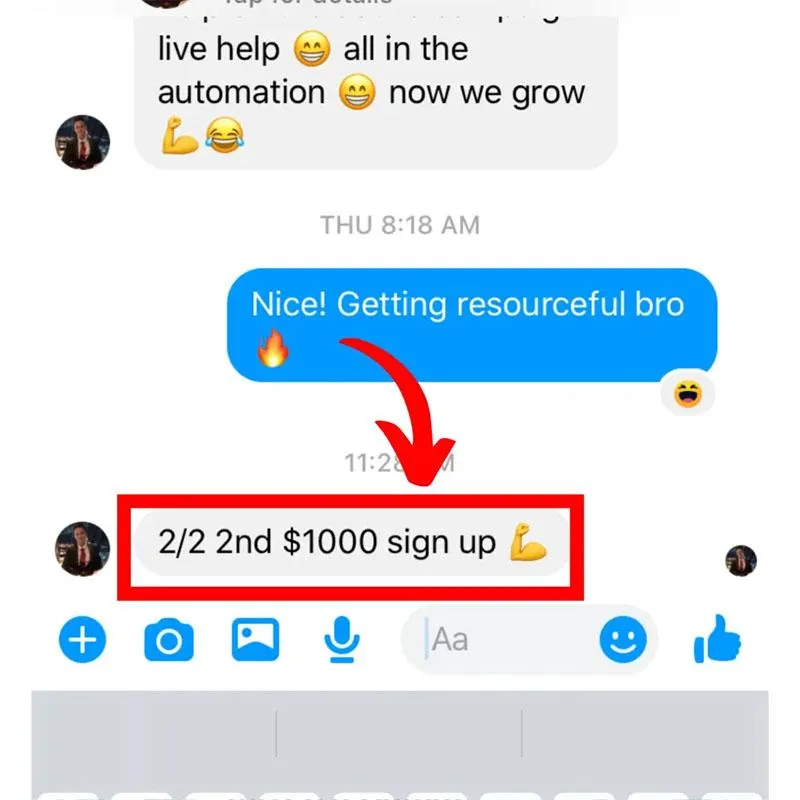The image size is (800, 800).
Task: Tap the right keyboard suggestion slot
Action: tap(645, 733)
